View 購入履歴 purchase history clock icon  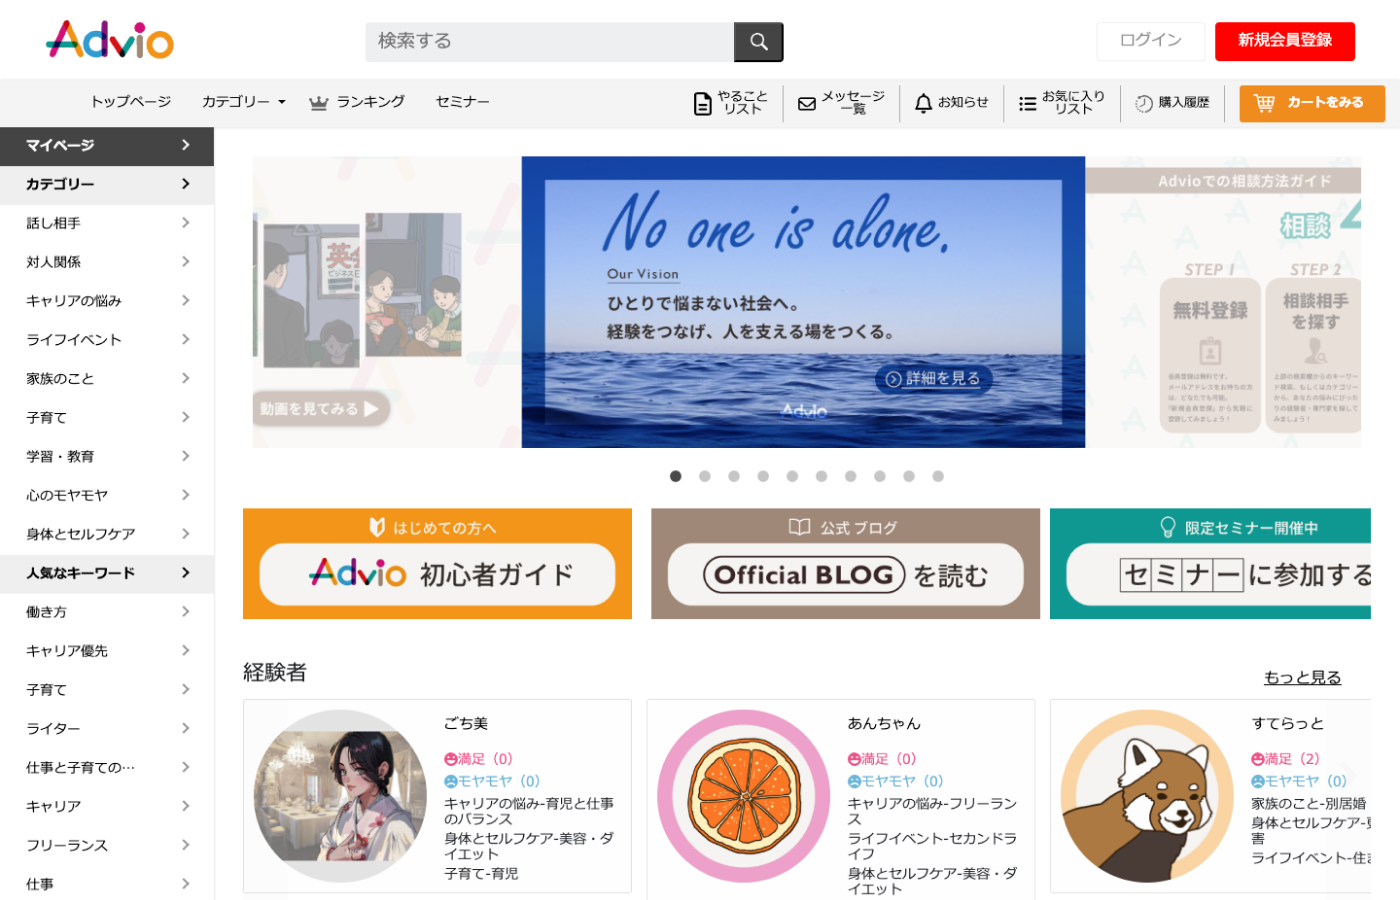pos(1144,103)
